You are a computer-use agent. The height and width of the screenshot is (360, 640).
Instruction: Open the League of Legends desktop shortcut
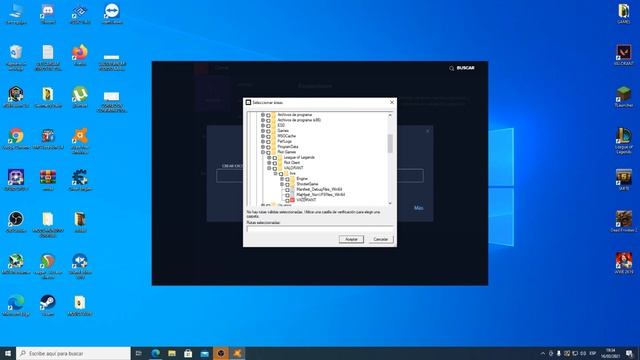pyautogui.click(x=624, y=140)
